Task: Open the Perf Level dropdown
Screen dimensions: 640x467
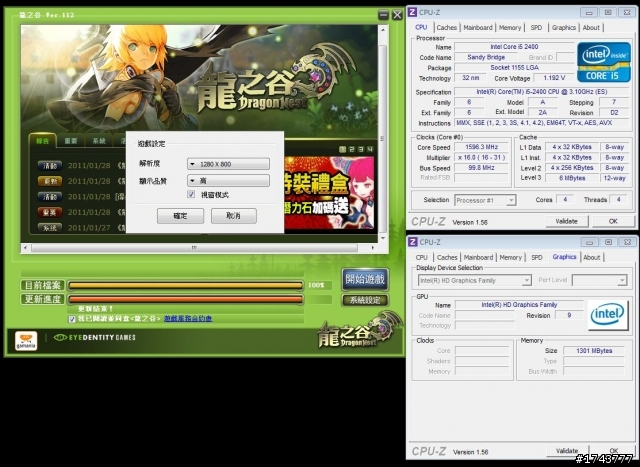Action: [599, 280]
